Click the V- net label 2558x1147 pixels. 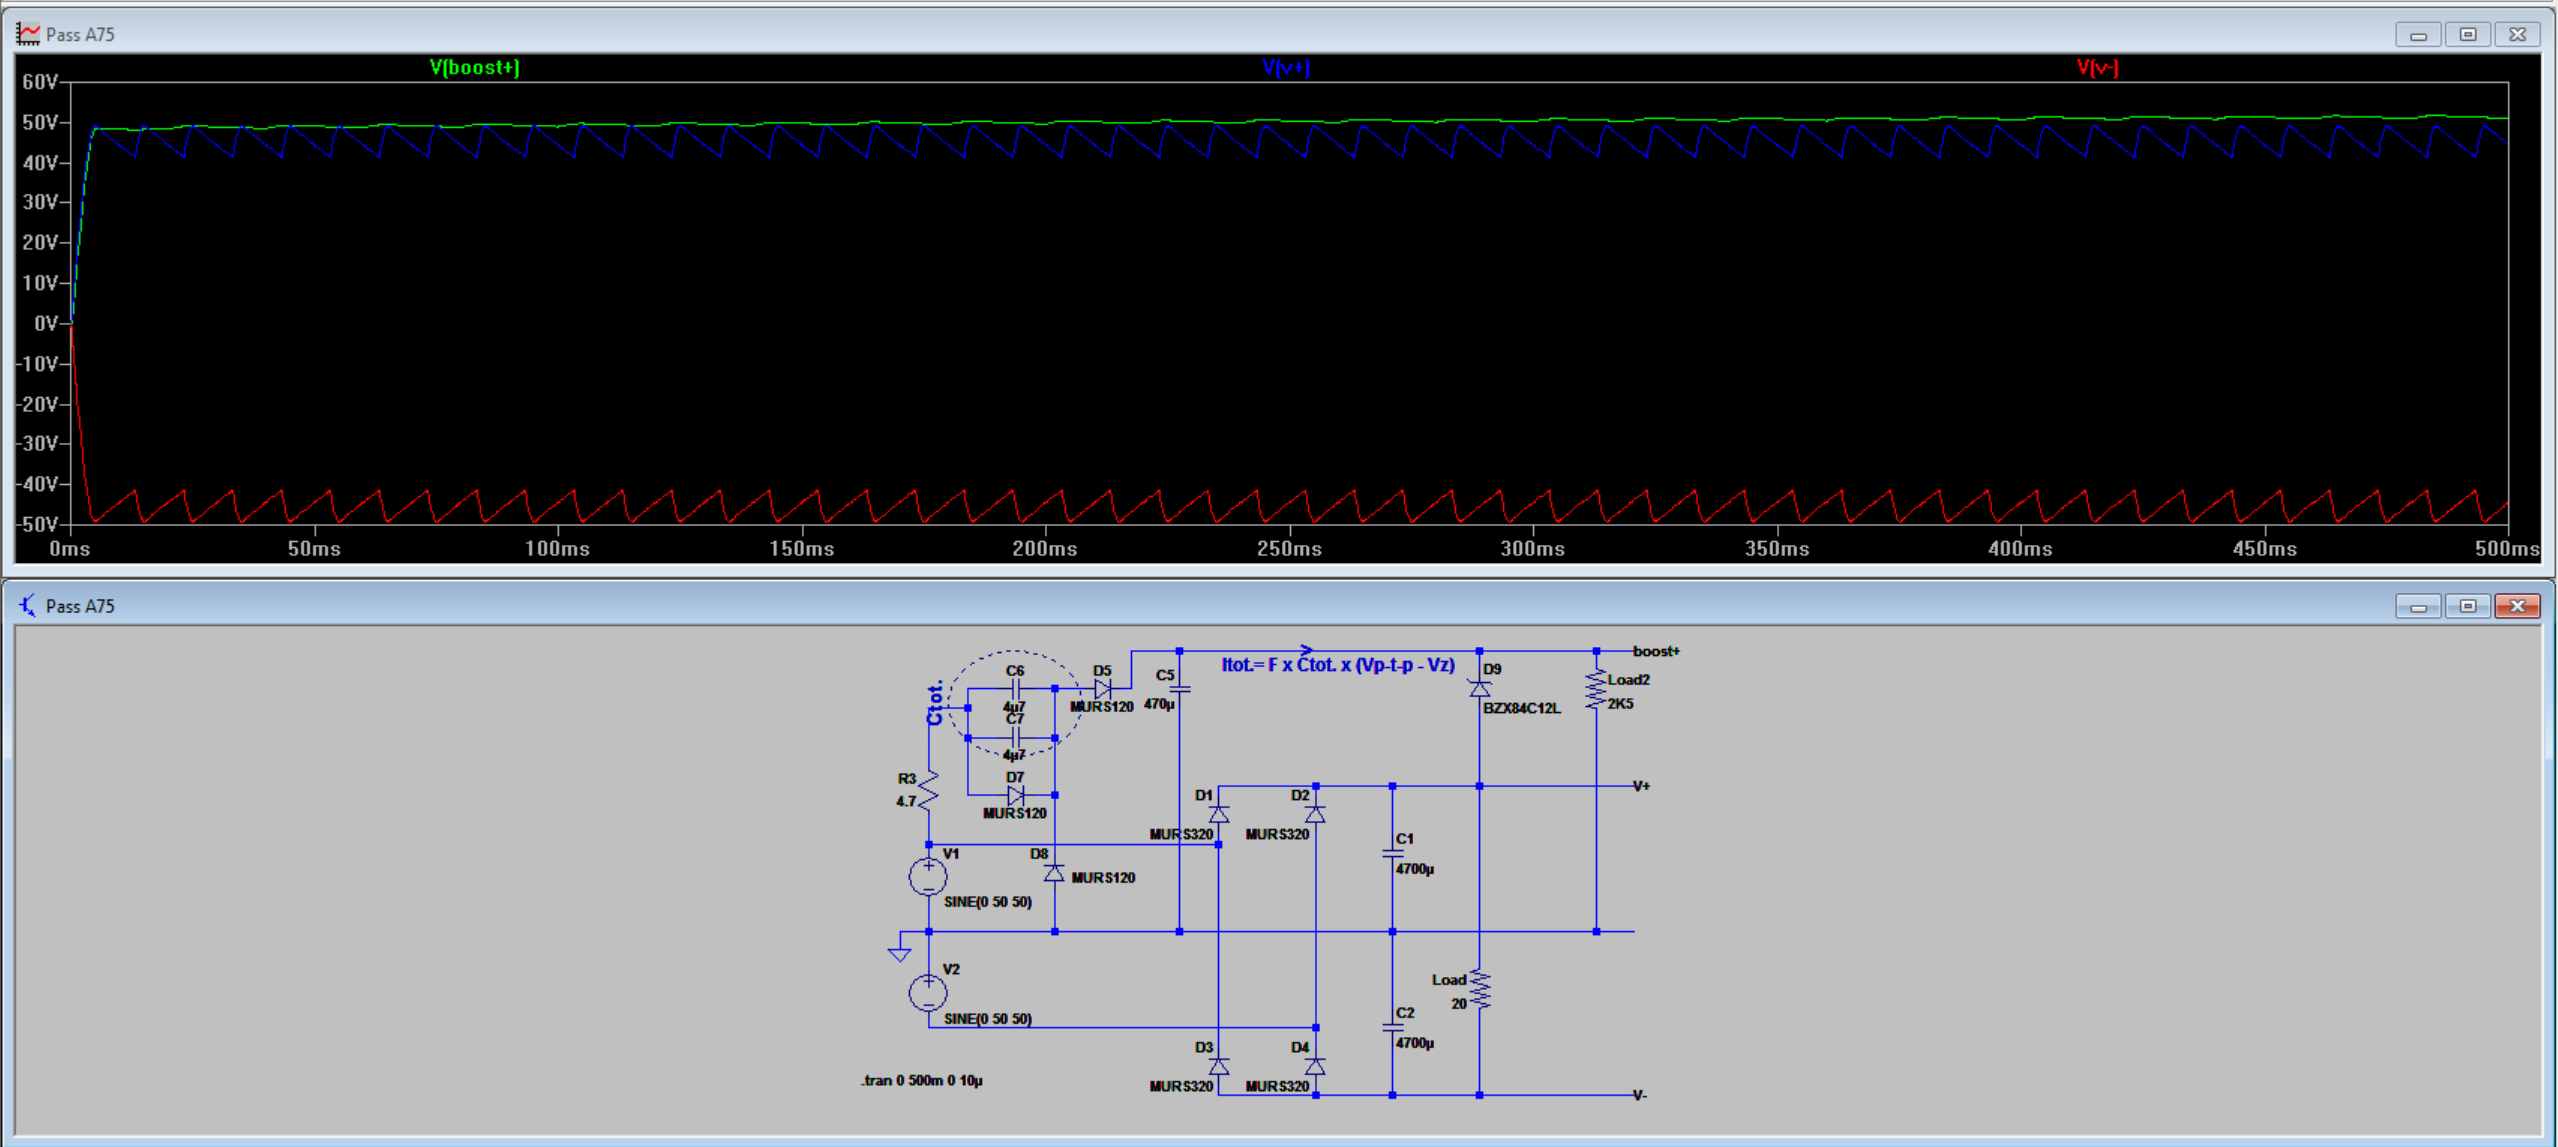(x=1640, y=1095)
